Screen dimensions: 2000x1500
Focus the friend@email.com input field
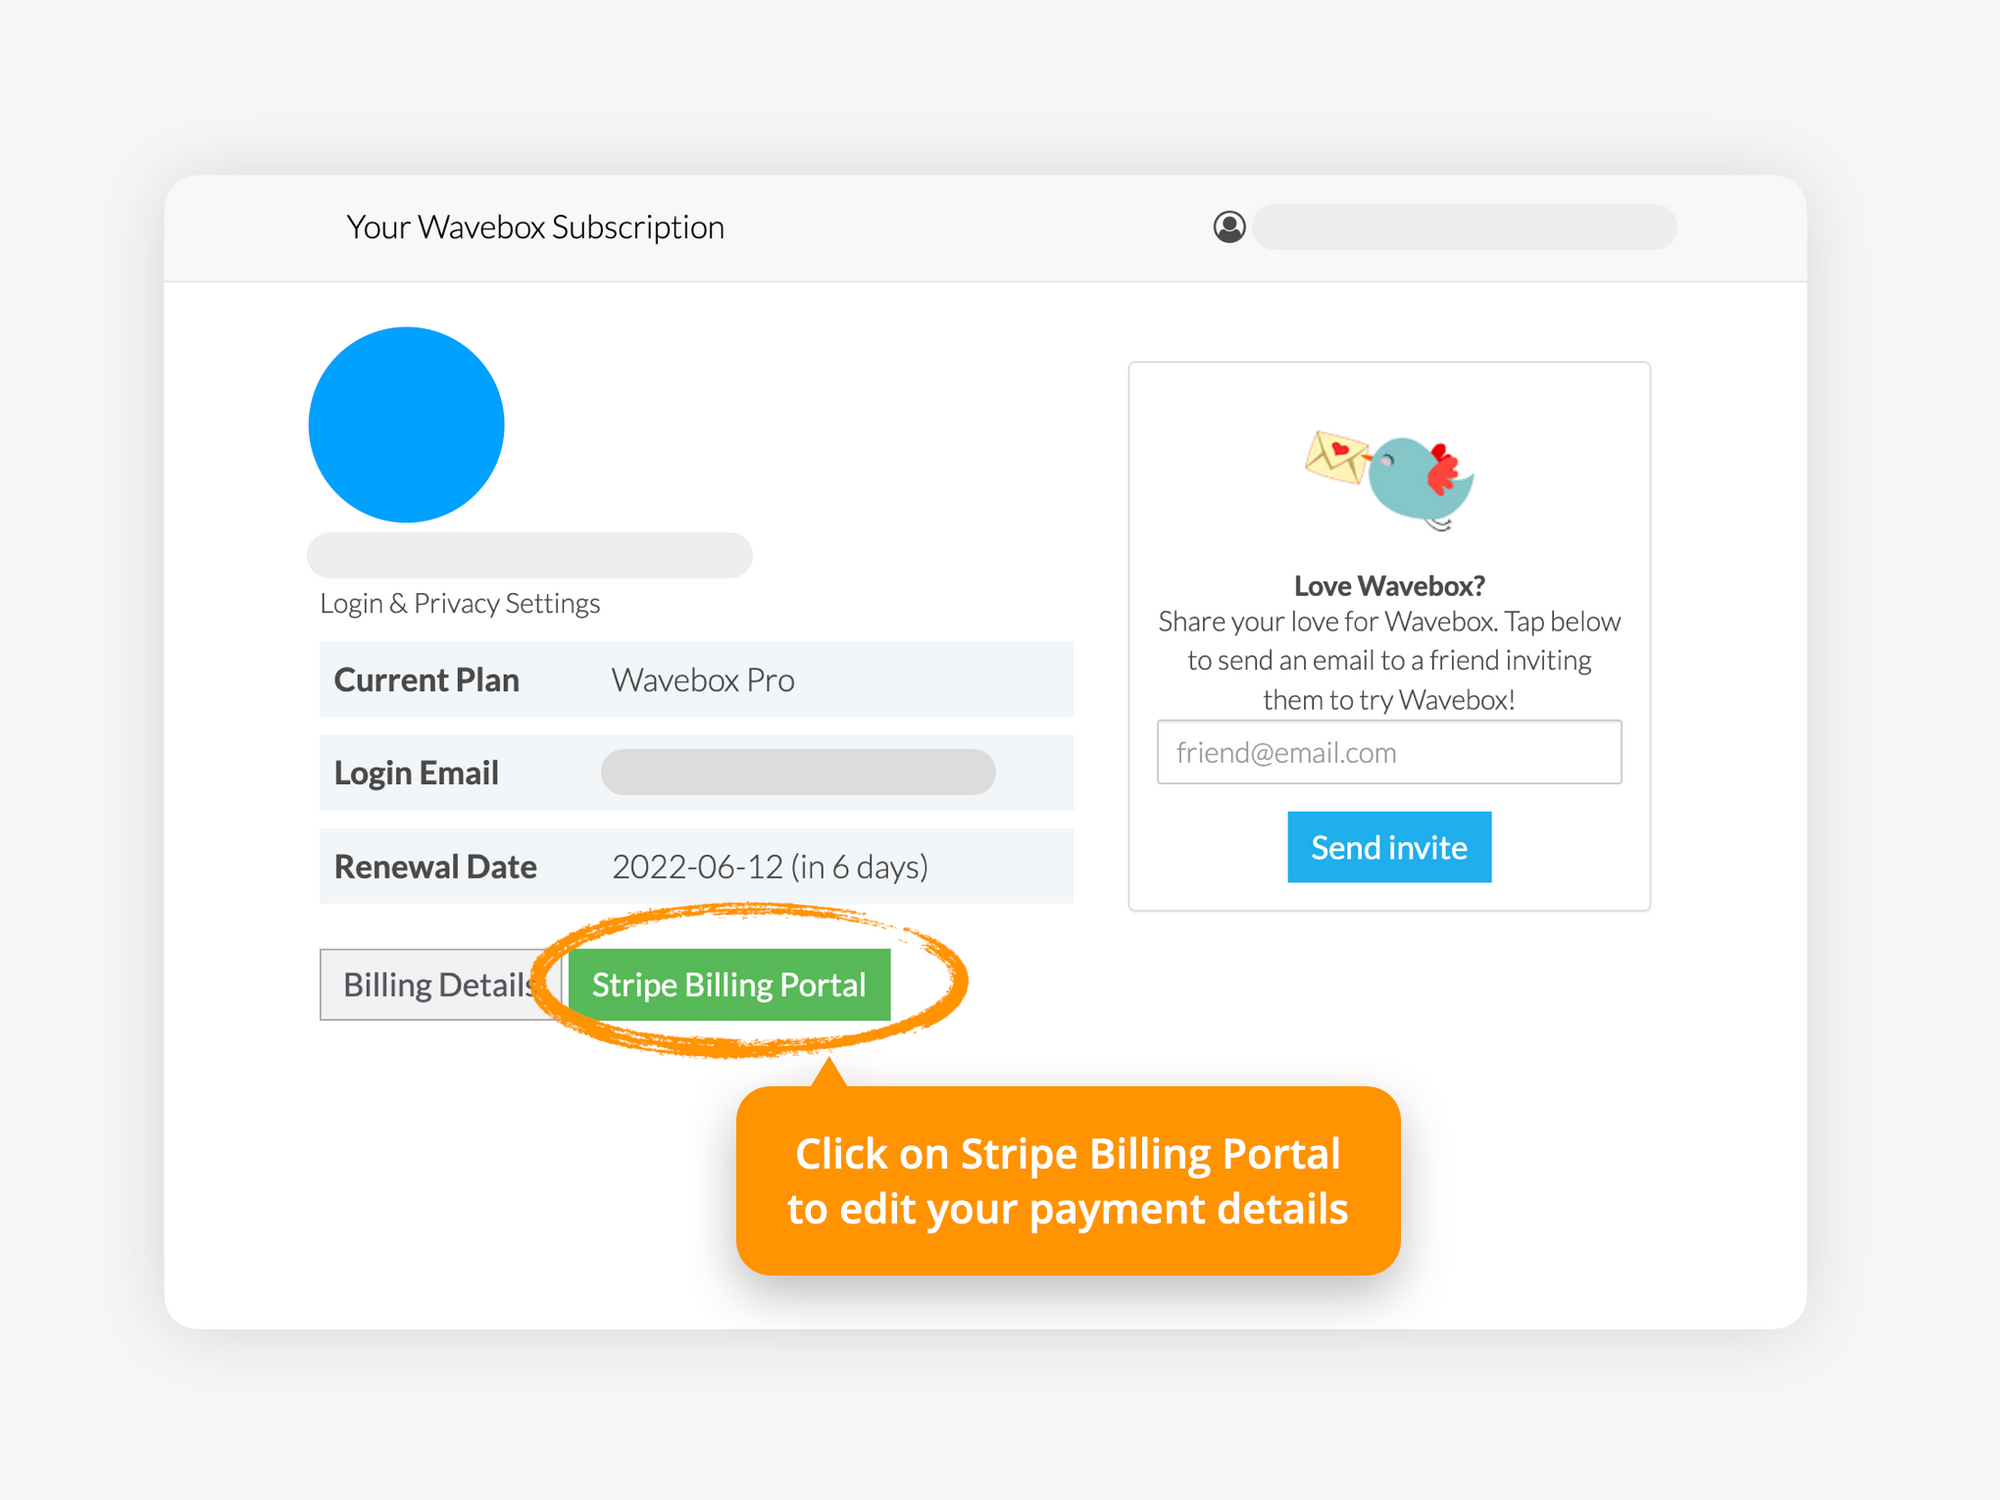click(x=1389, y=752)
